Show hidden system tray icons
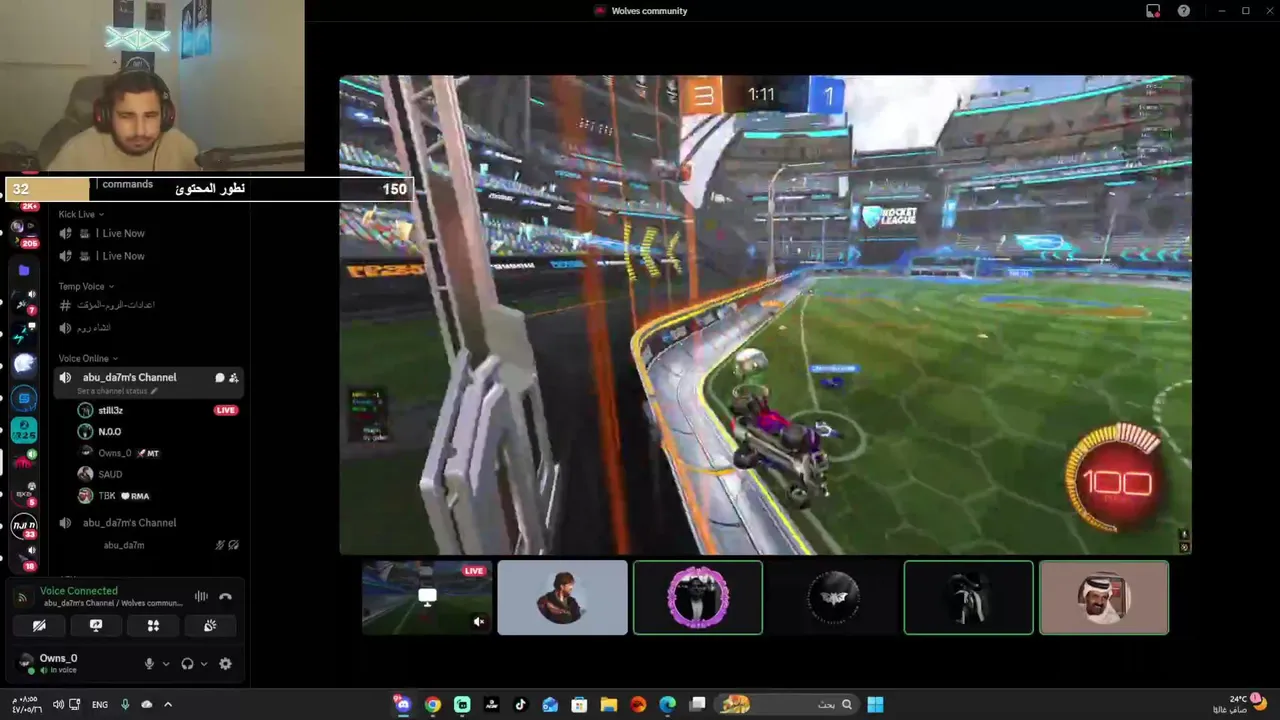Viewport: 1280px width, 720px height. pos(168,705)
